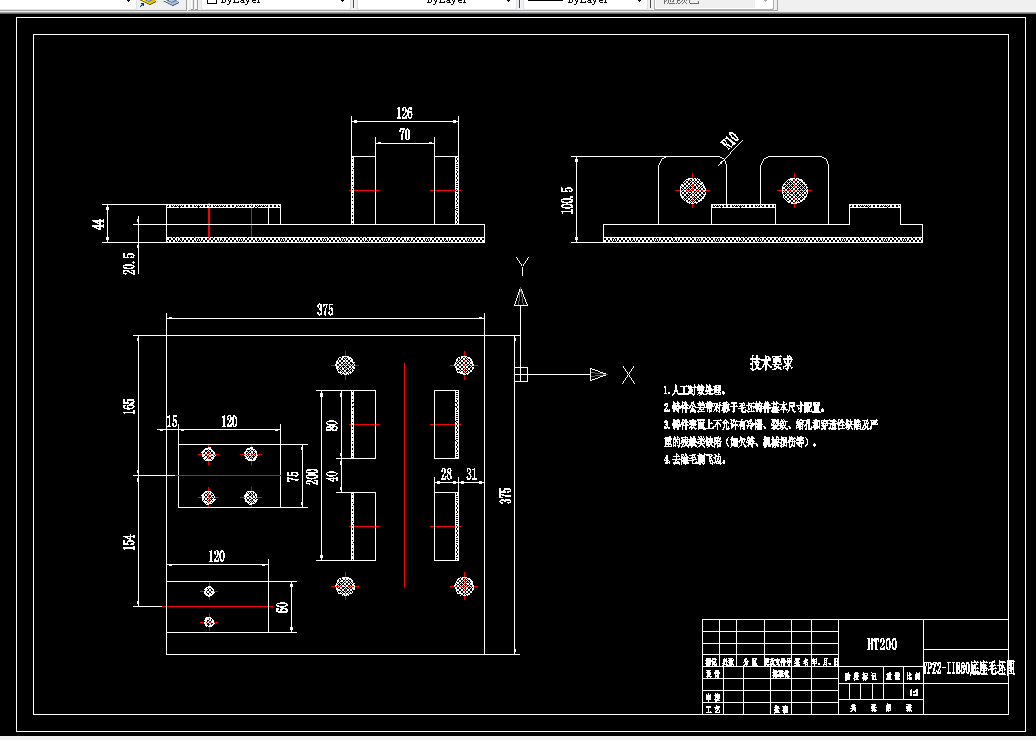Screen dimensions: 1036x740
Task: Select the 40 gap dimension
Action: [x=333, y=476]
